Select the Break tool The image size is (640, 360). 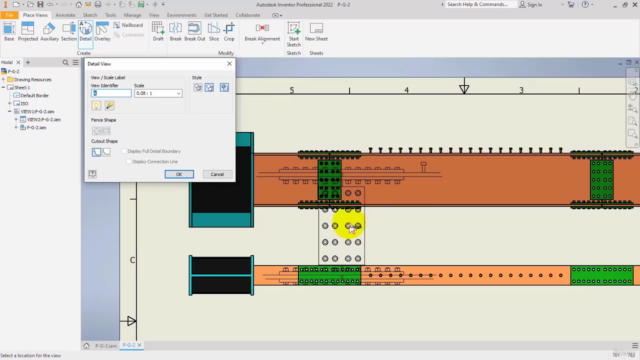(176, 31)
